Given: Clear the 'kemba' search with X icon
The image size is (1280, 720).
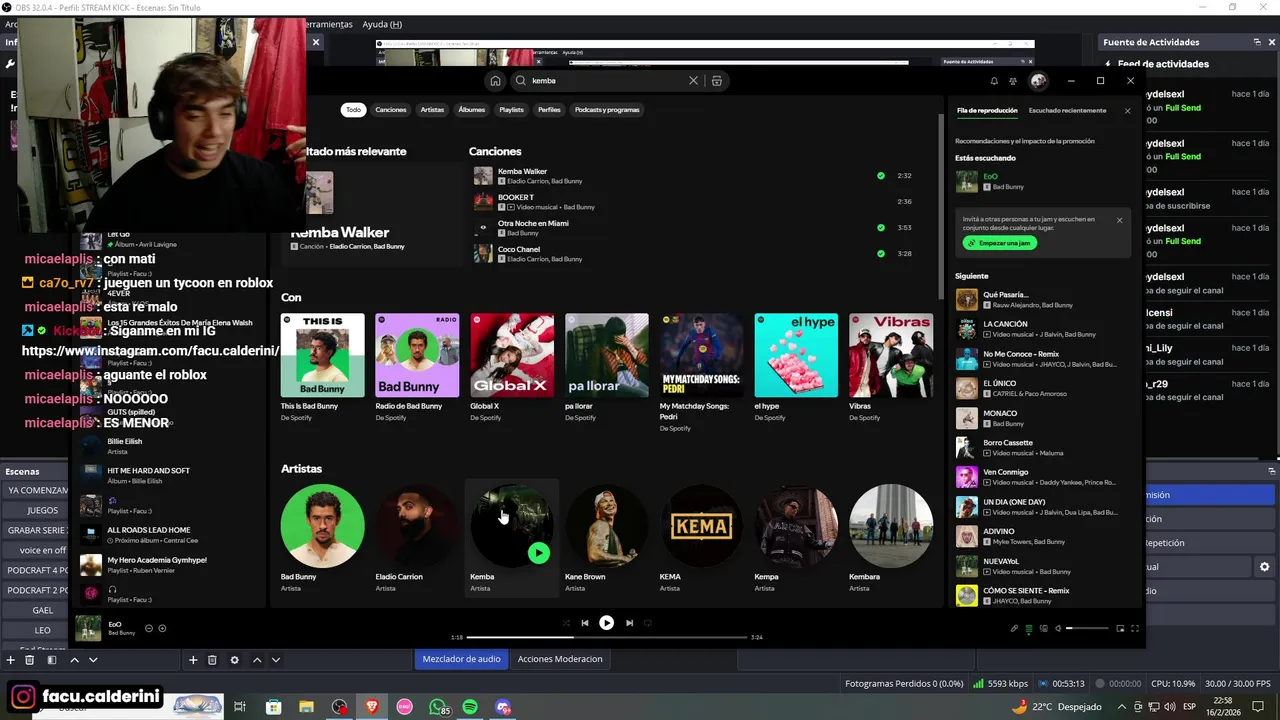Looking at the screenshot, I should 693,81.
